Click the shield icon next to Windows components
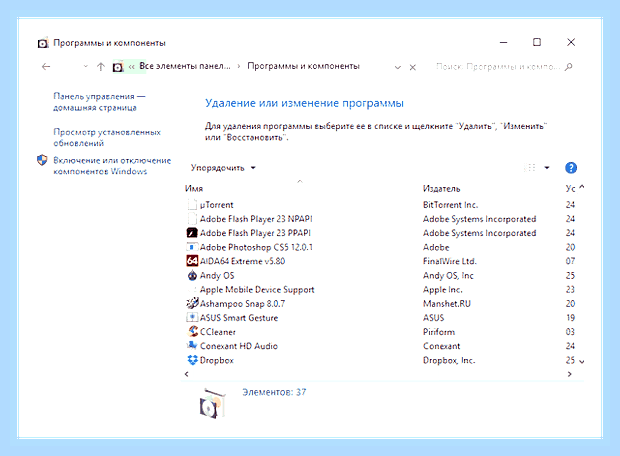This screenshot has width=620, height=456. point(42,160)
